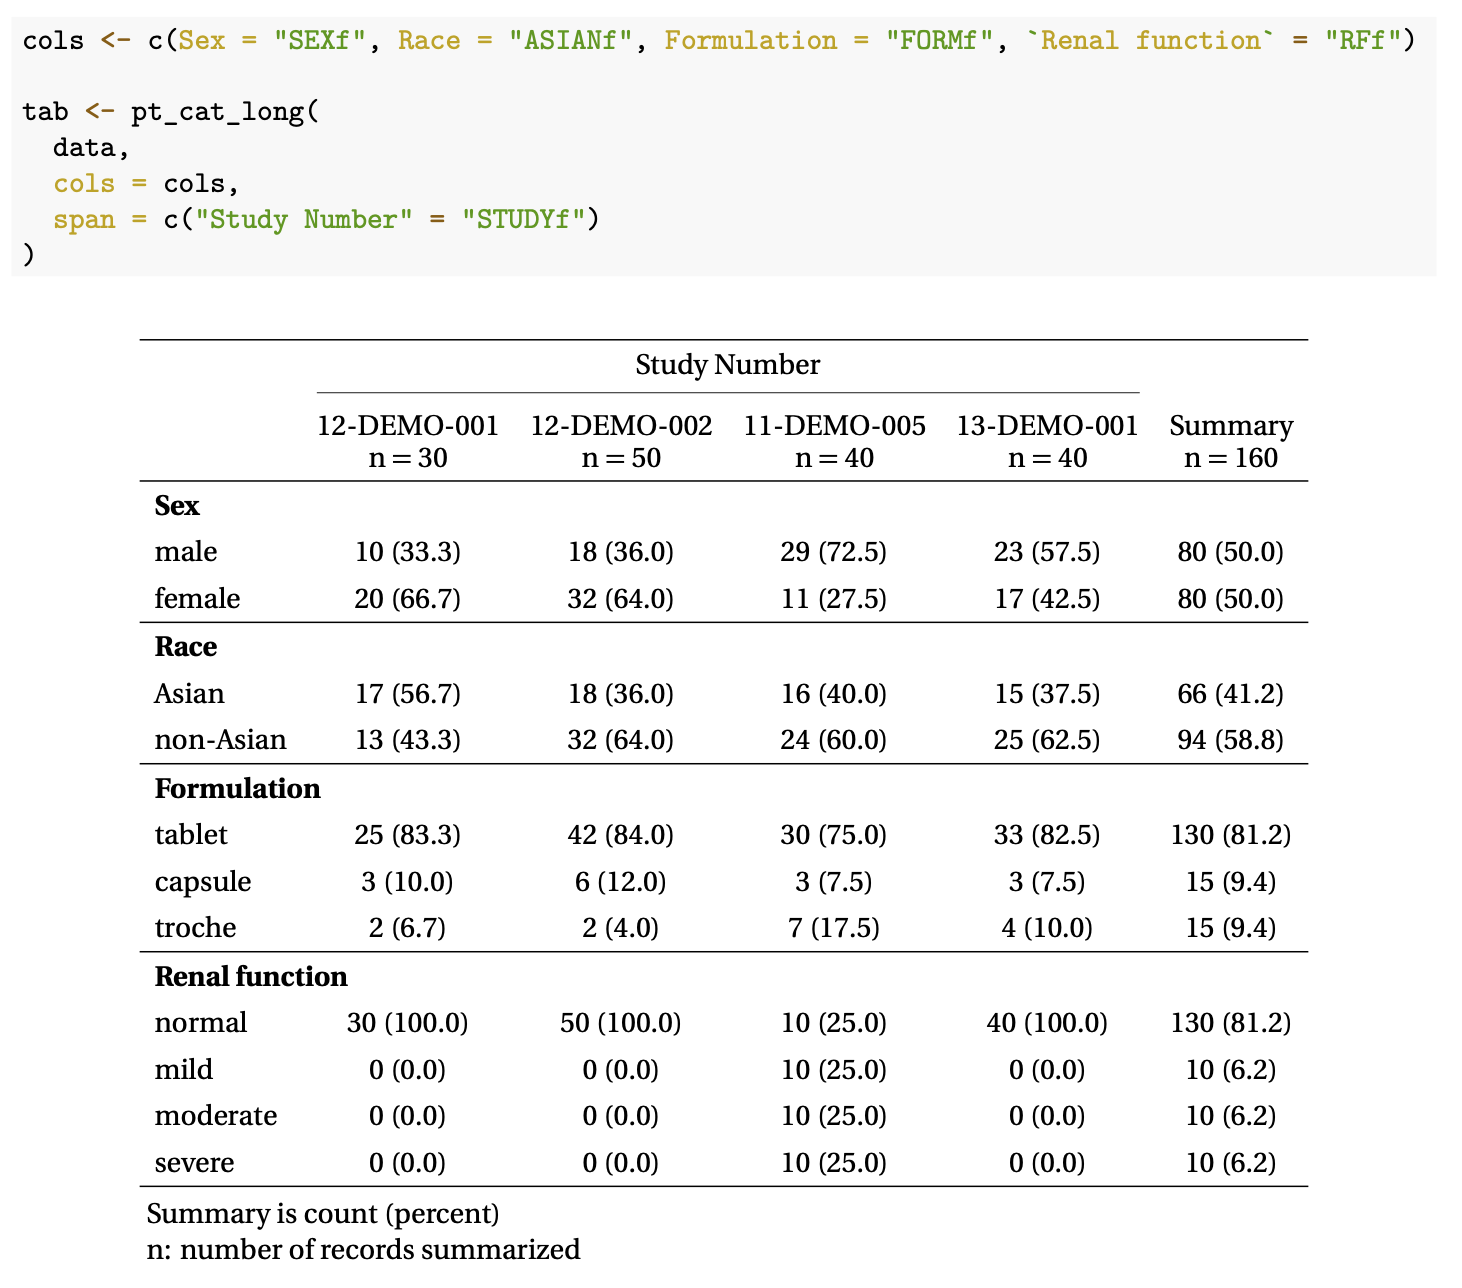Click the 12-DEMO-002 column header
The image size is (1462, 1288).
click(620, 427)
